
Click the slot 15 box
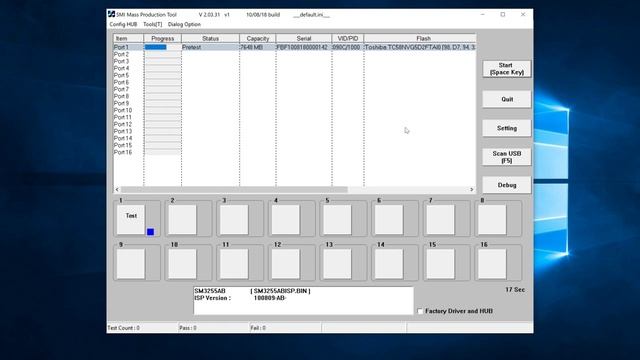pos(440,264)
